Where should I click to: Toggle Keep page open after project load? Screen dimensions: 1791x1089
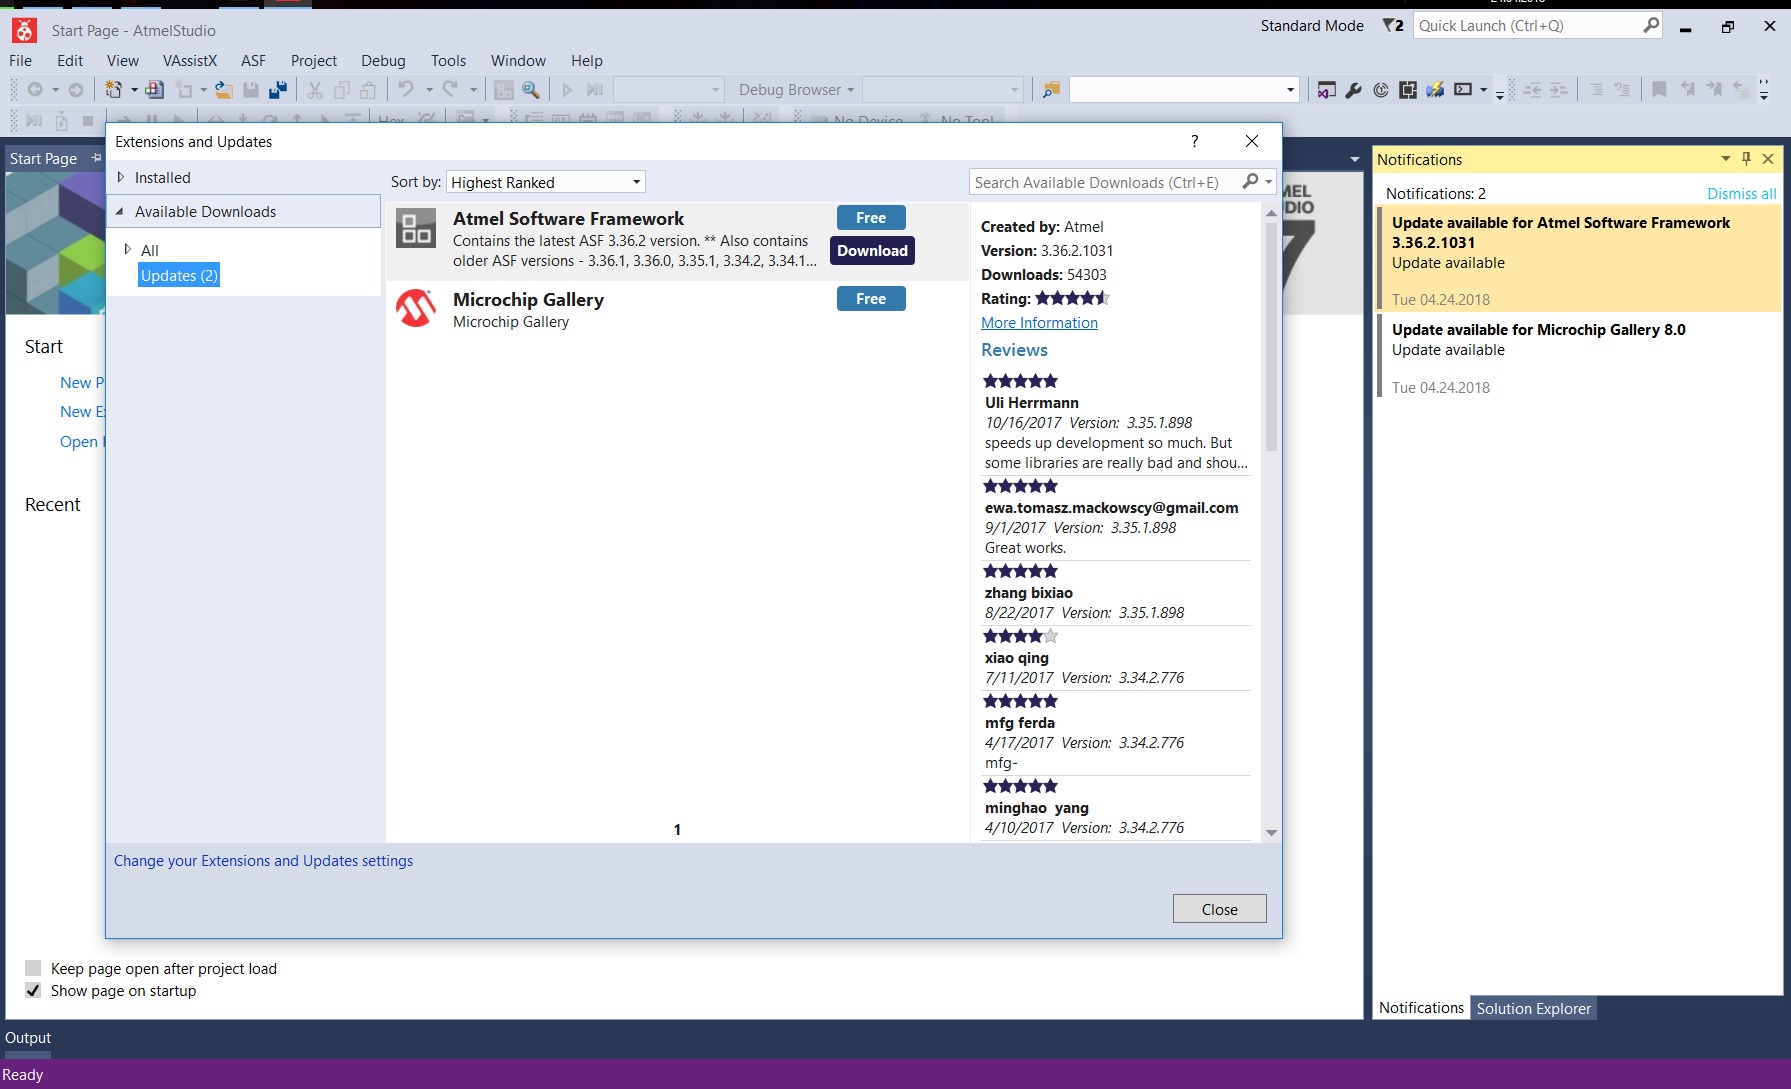33,968
